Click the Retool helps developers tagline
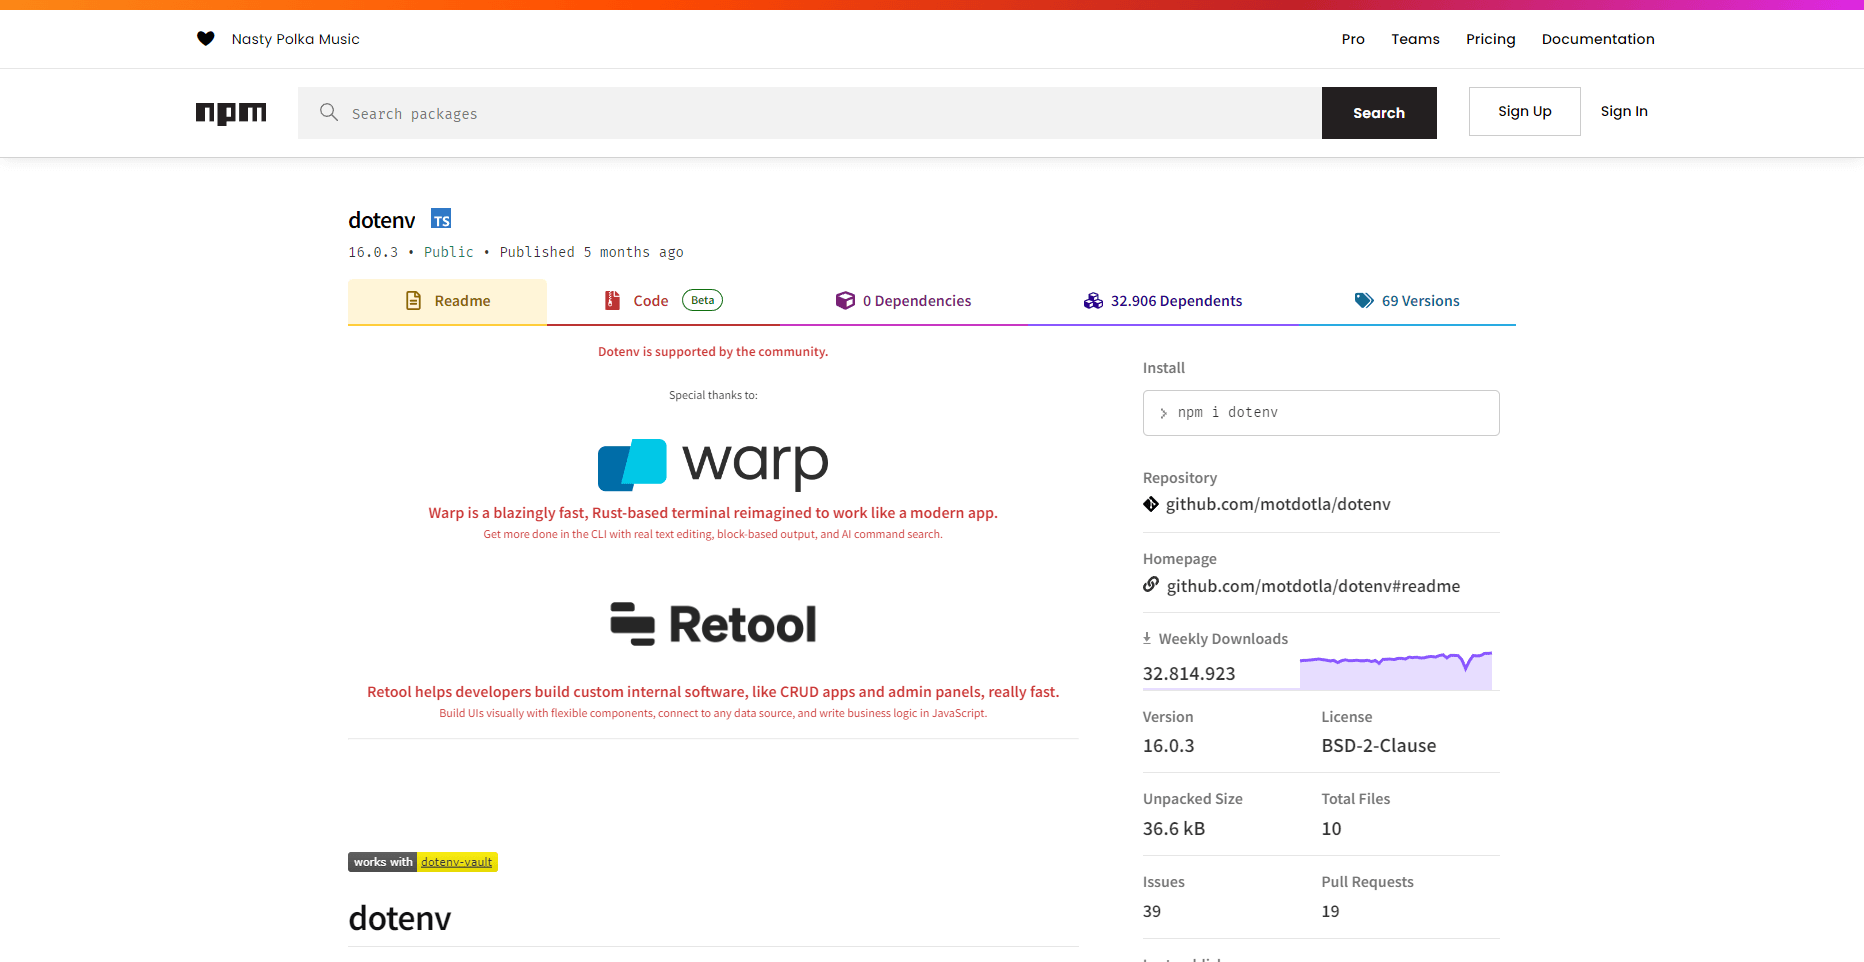 (713, 692)
